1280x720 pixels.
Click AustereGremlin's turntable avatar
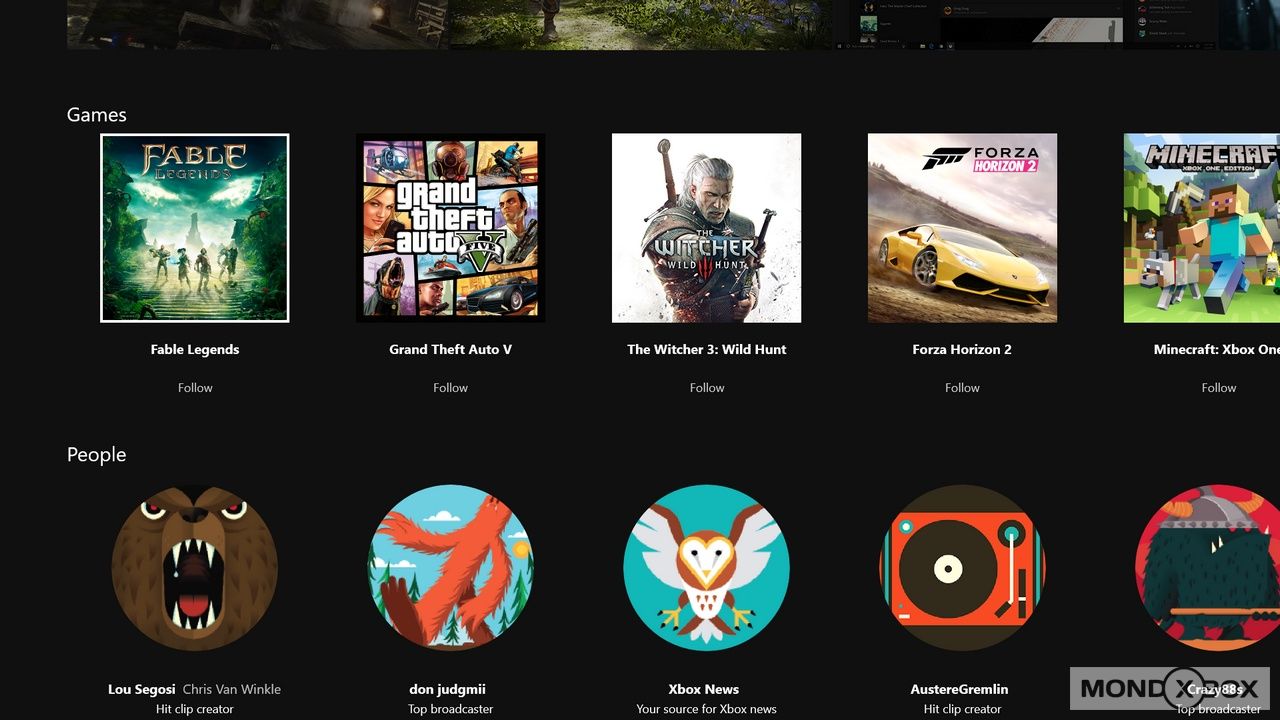962,568
